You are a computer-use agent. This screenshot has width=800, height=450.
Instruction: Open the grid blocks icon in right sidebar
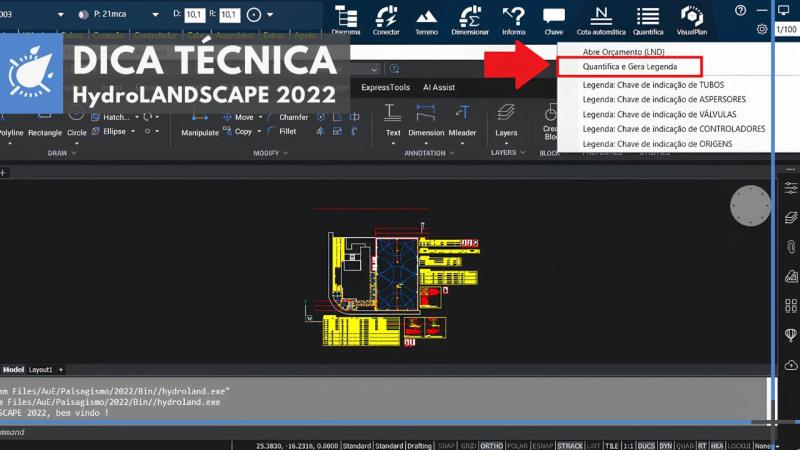click(x=791, y=306)
